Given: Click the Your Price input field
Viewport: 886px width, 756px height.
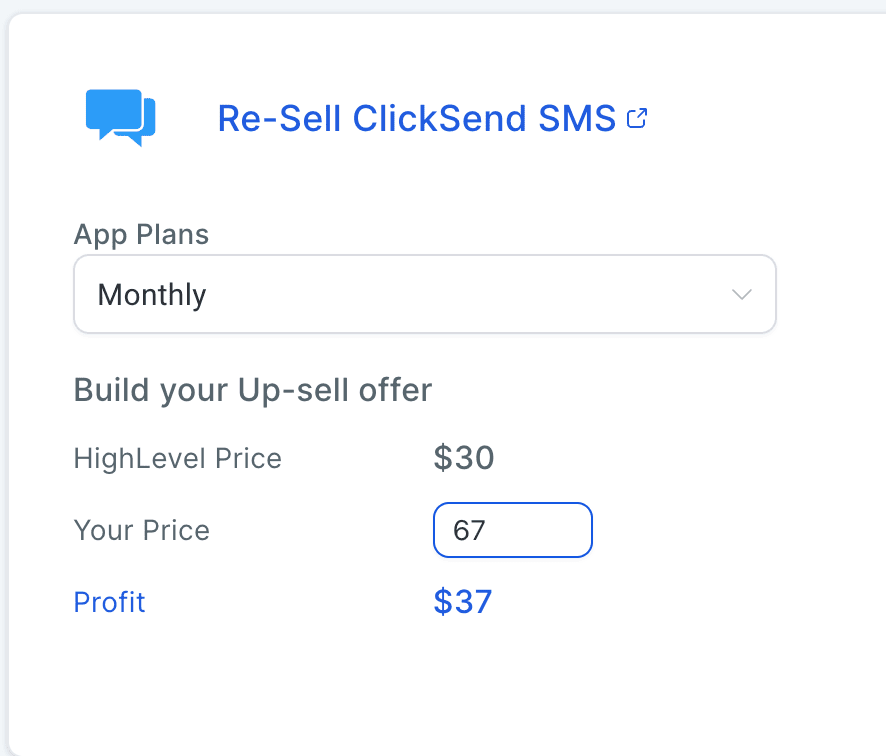Looking at the screenshot, I should pyautogui.click(x=512, y=530).
